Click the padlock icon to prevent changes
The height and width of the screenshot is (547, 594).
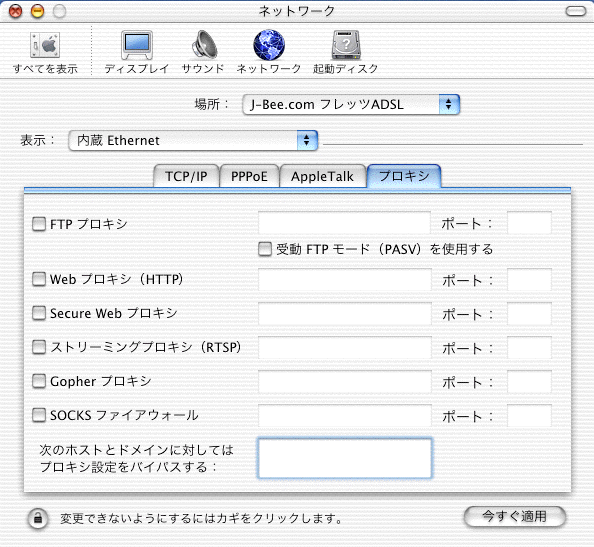pos(38,518)
